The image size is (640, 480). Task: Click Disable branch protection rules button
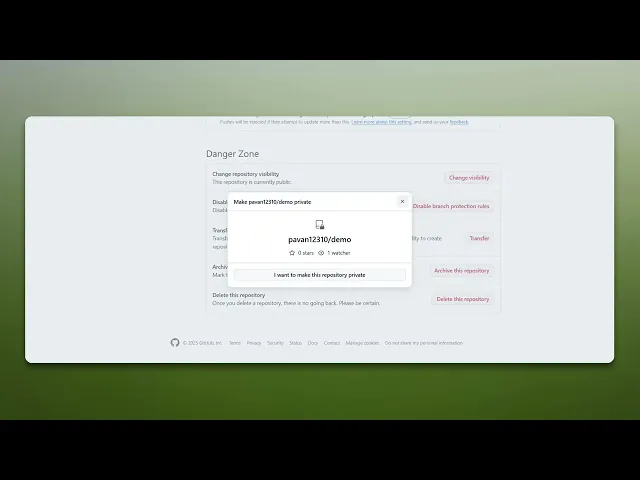(x=451, y=206)
